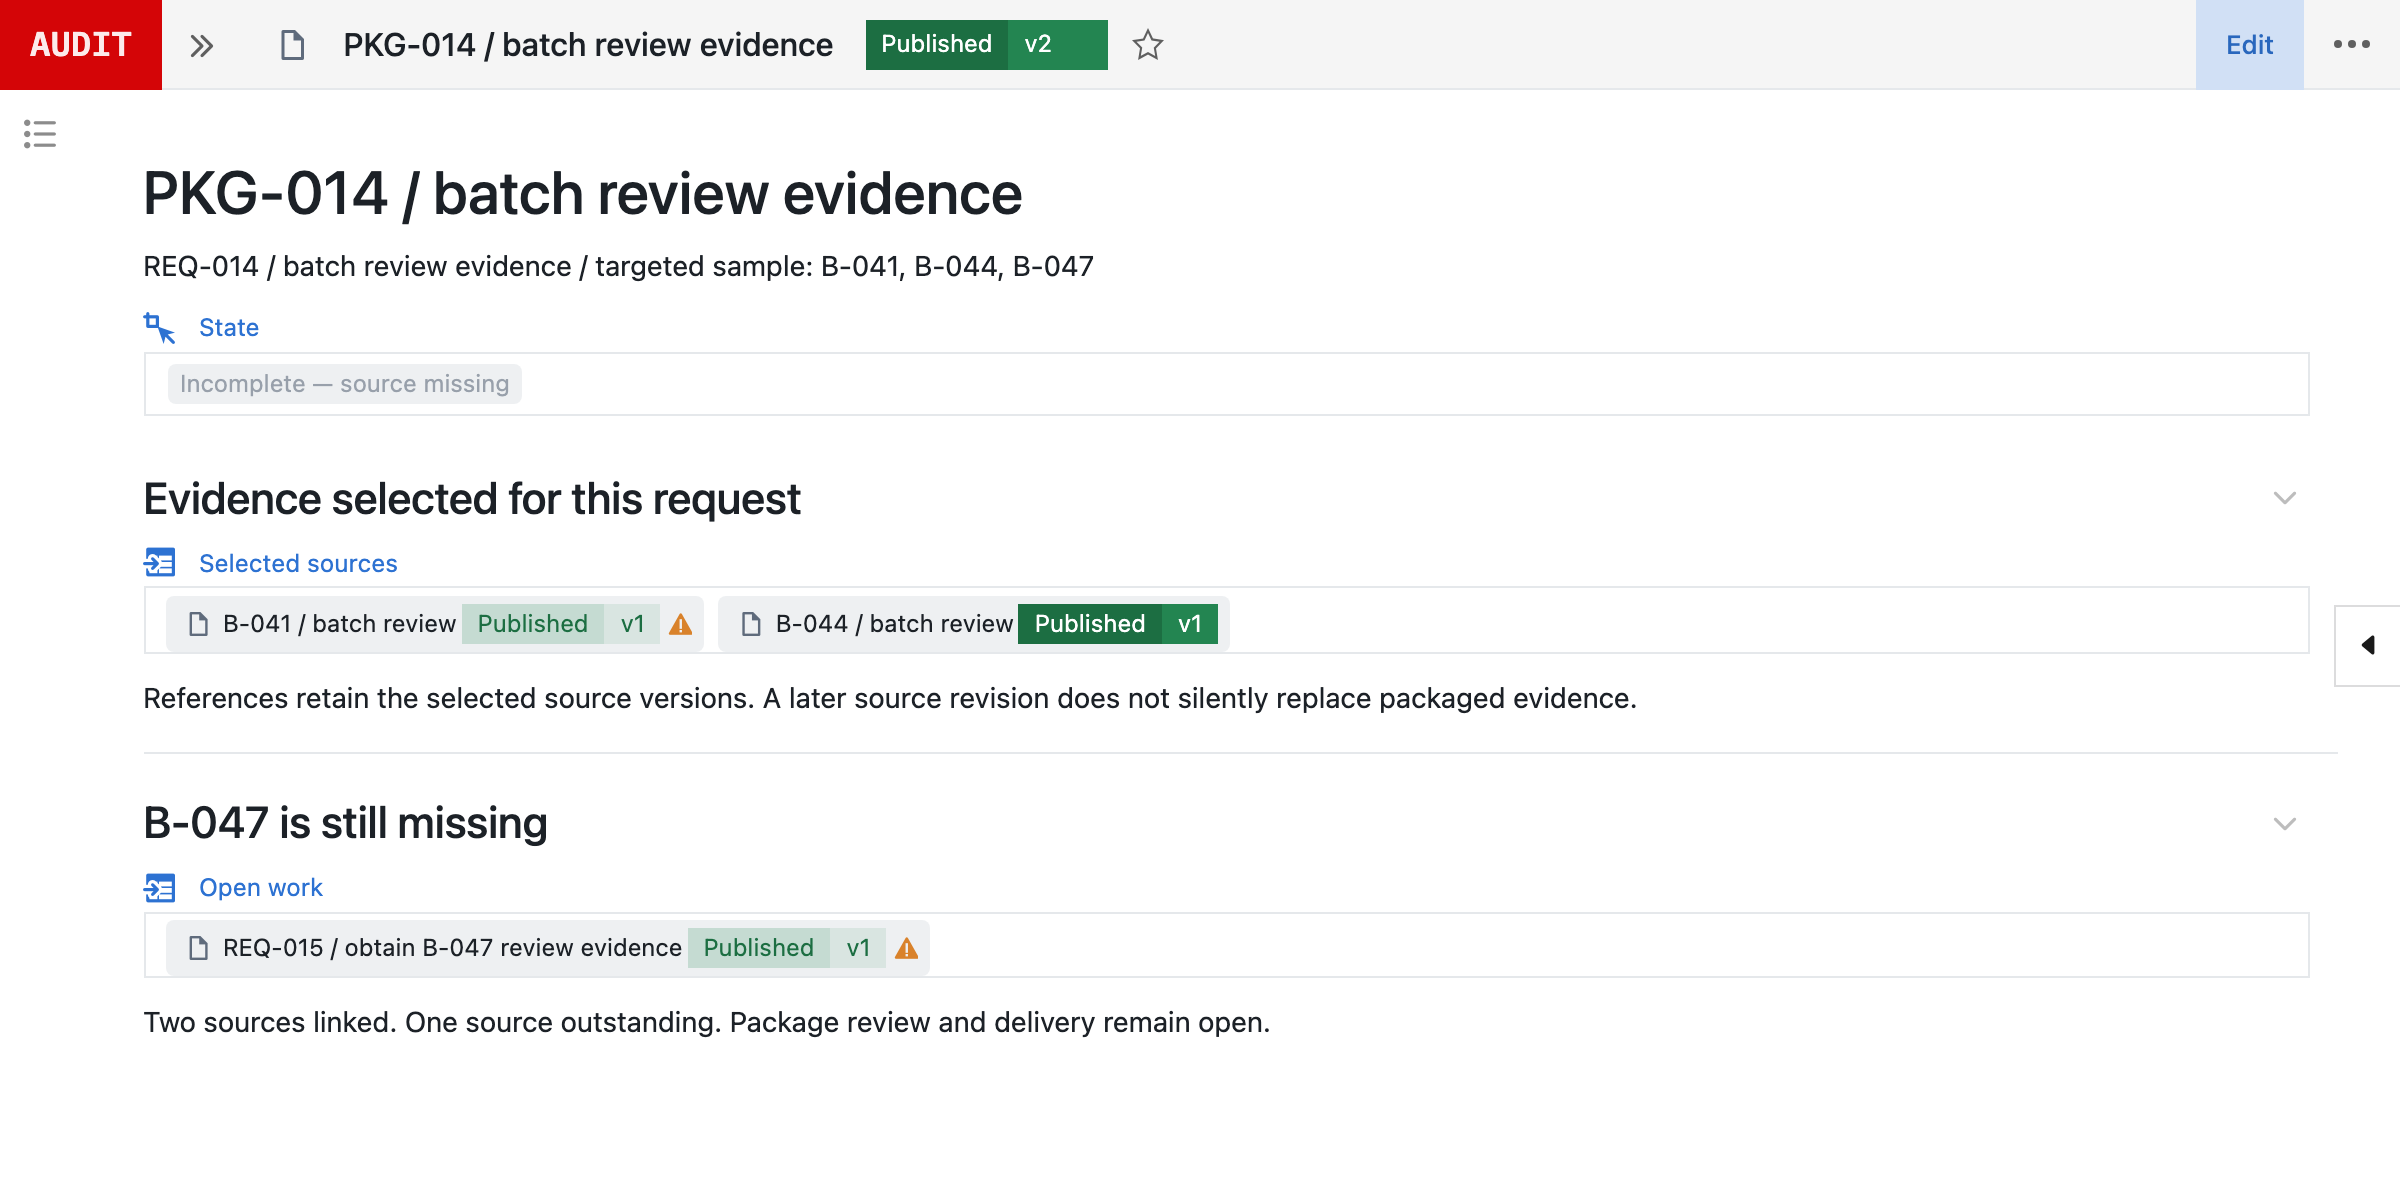2400x1200 pixels.
Task: Click the Selected sources reference icon
Action: click(159, 563)
